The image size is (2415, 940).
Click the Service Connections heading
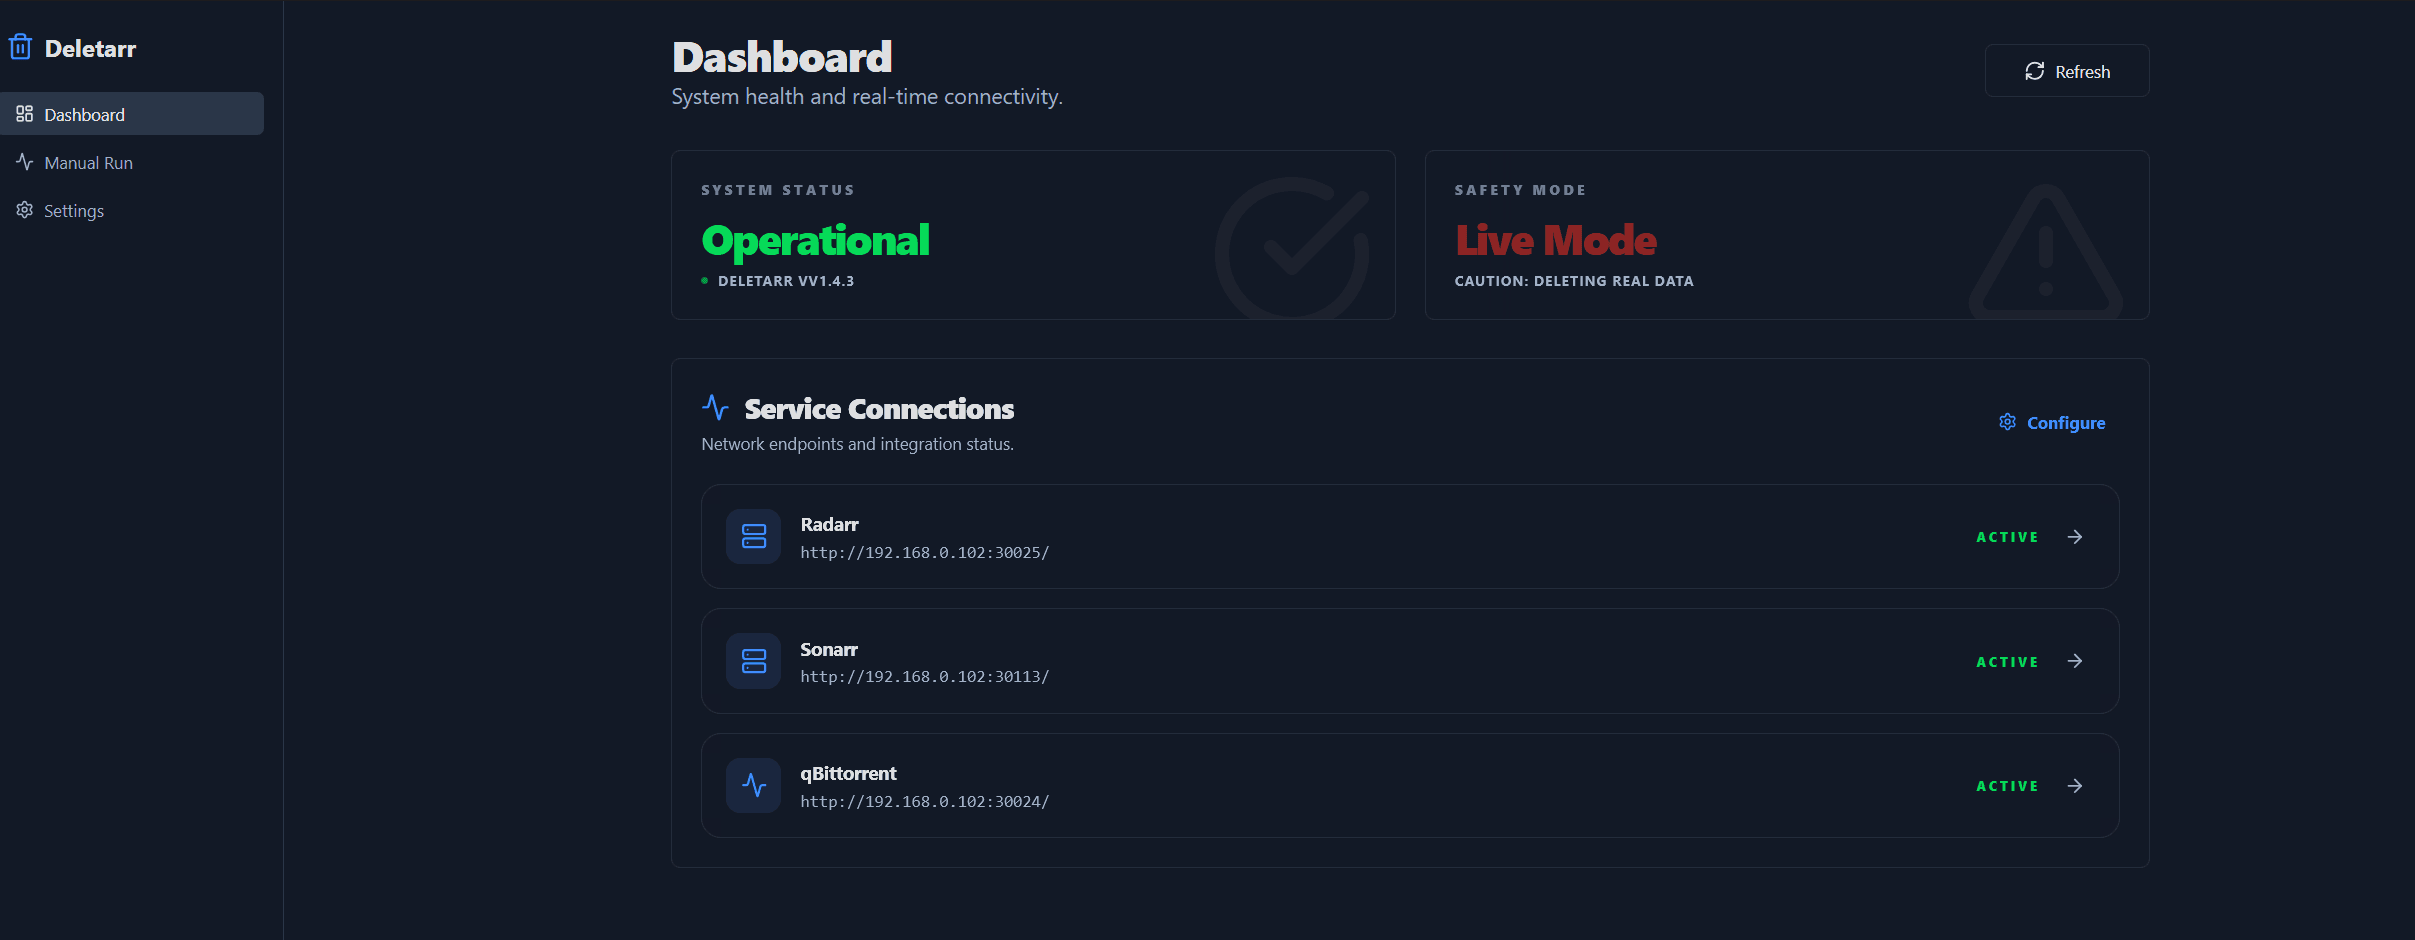[879, 409]
